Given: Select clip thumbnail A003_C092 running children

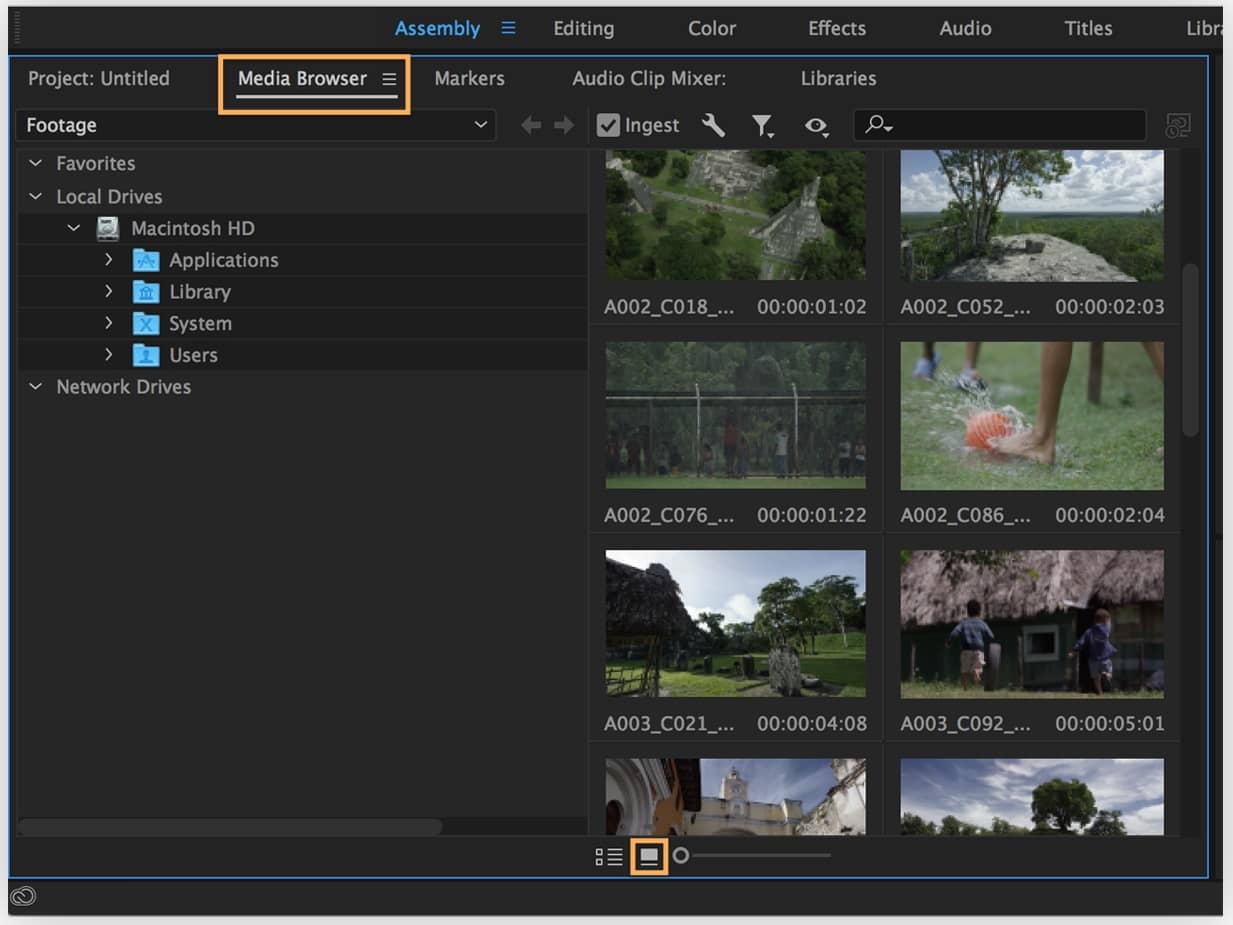Looking at the screenshot, I should coord(1032,623).
